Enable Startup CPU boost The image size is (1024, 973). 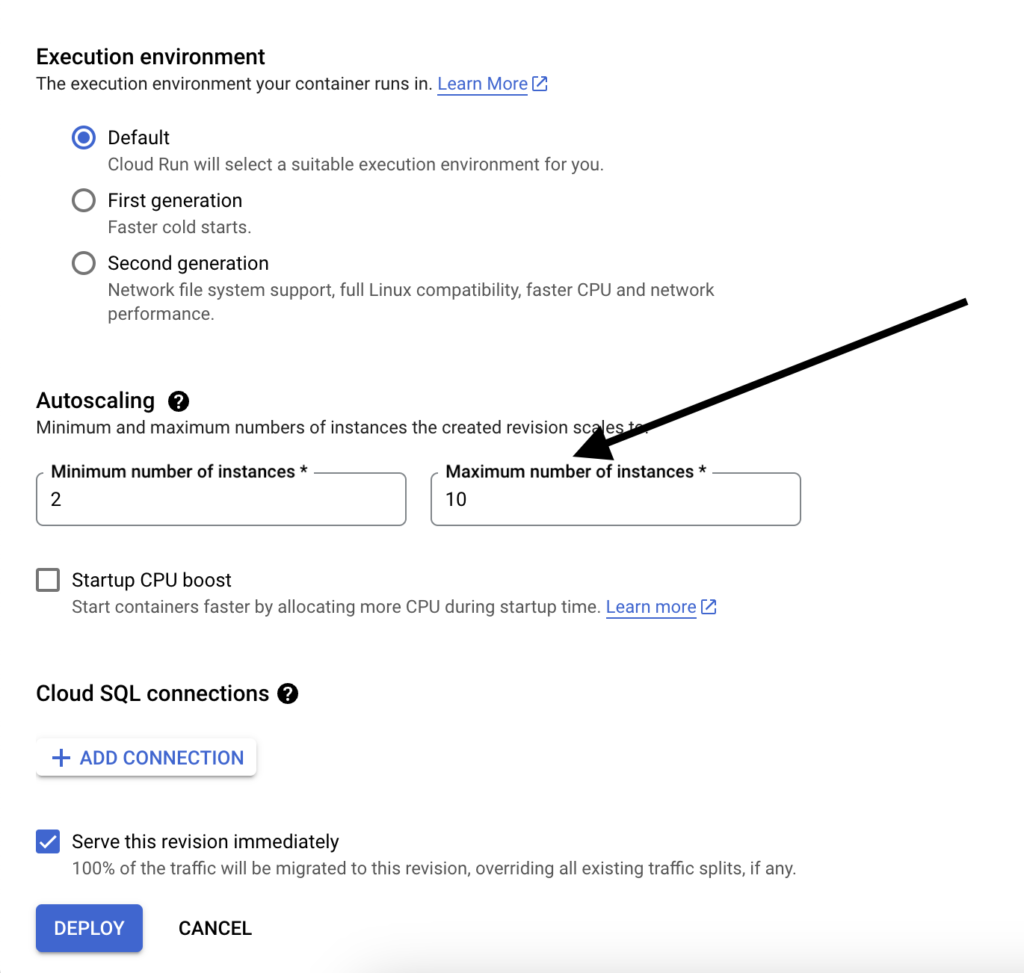coord(47,580)
